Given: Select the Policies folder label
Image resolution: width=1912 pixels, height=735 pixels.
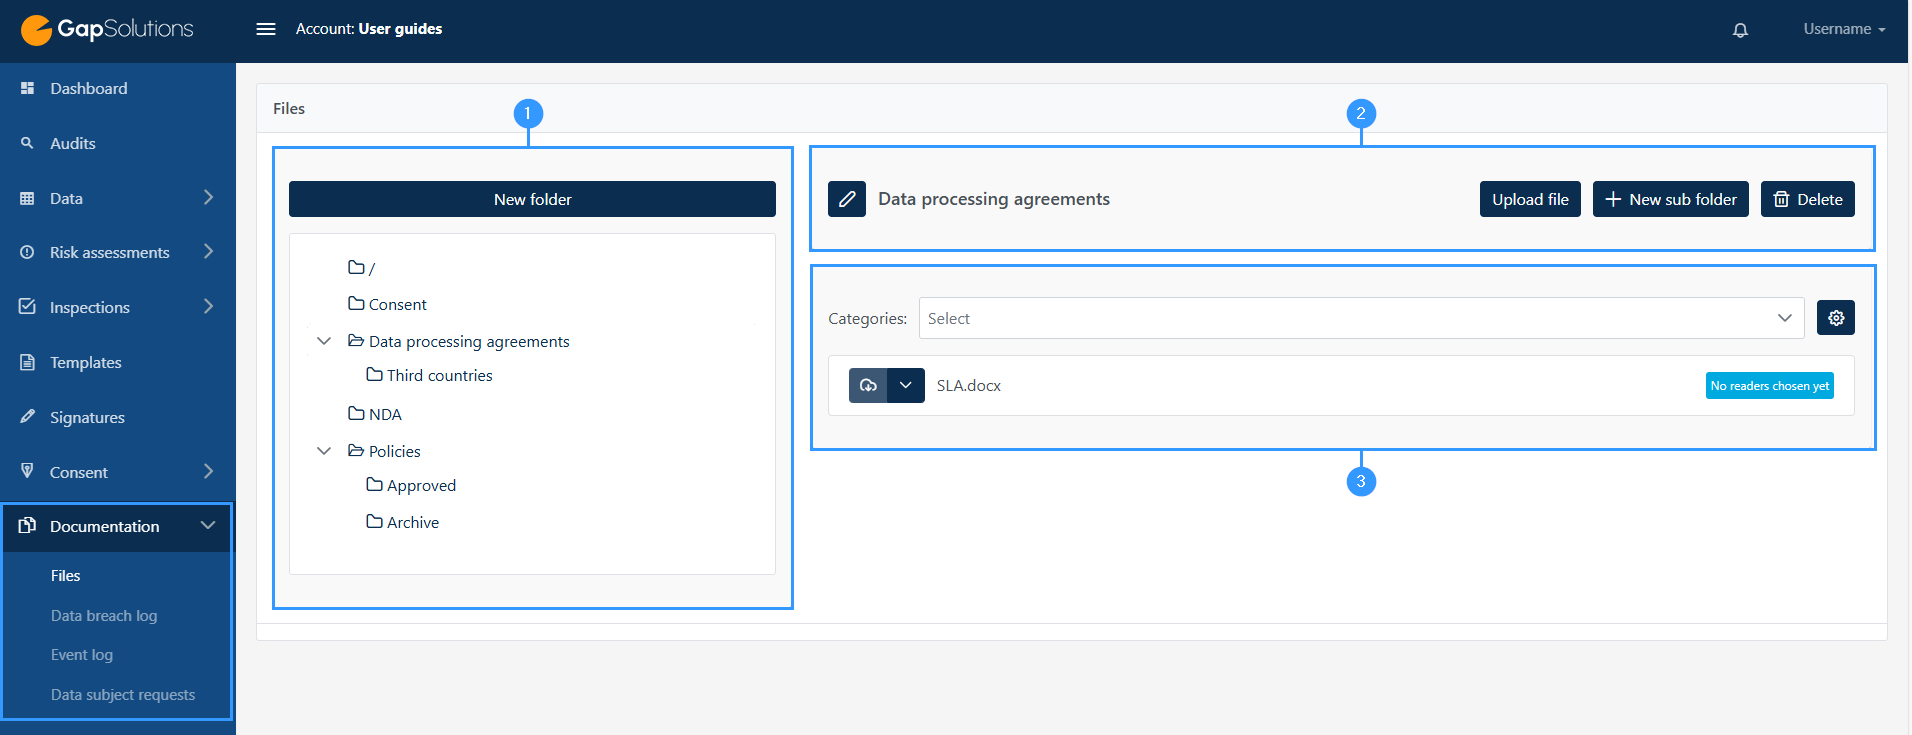Looking at the screenshot, I should pos(395,451).
